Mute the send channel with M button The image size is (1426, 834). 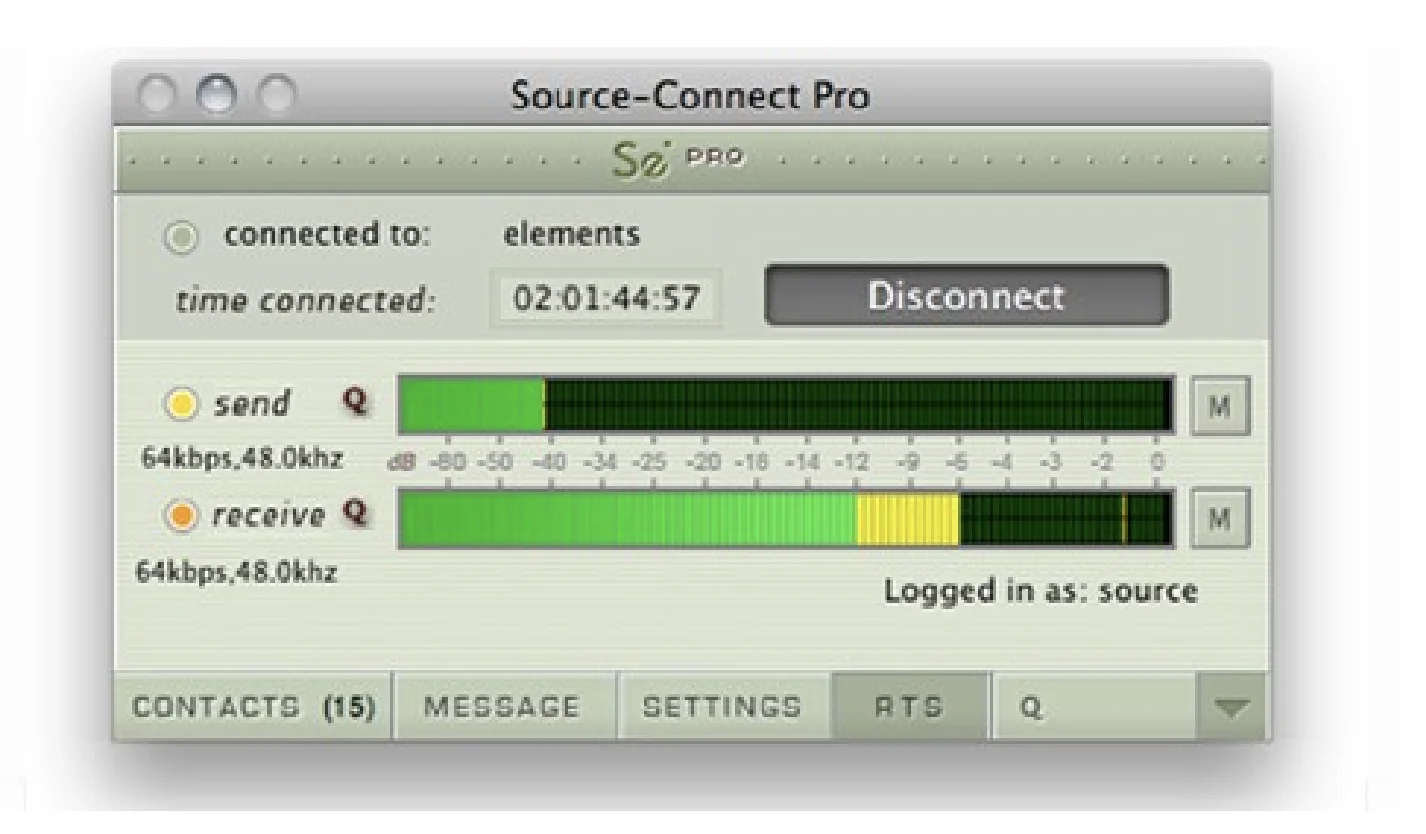tap(1221, 406)
